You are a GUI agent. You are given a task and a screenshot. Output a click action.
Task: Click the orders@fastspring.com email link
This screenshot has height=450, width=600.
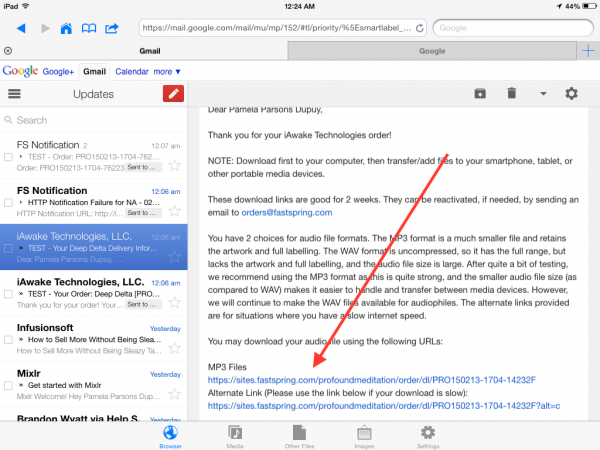[287, 212]
